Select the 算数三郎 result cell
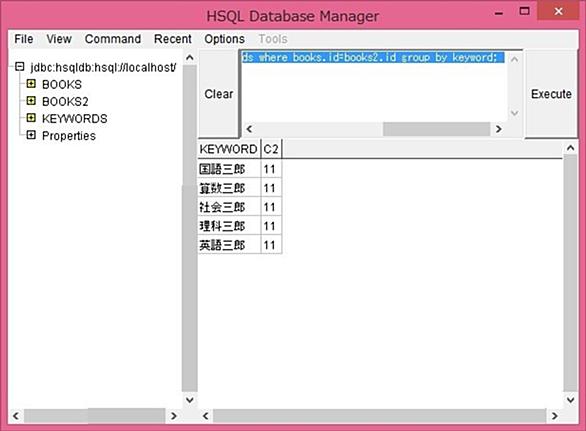586x431 pixels. point(229,188)
